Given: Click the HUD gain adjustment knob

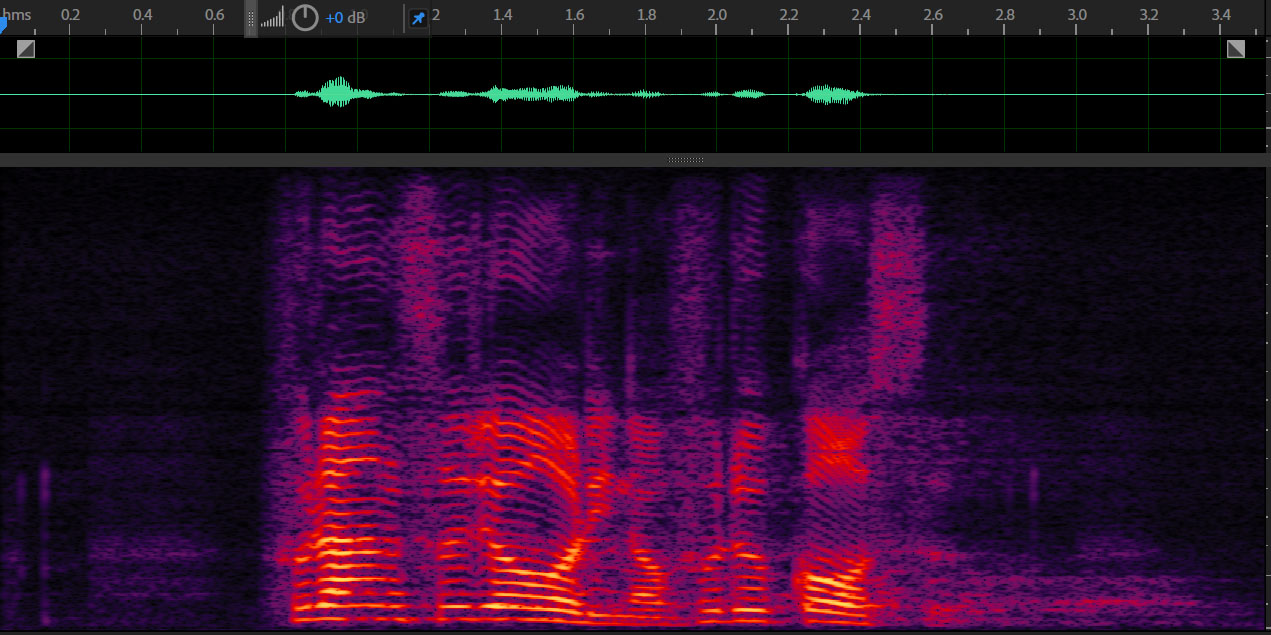Looking at the screenshot, I should [305, 18].
